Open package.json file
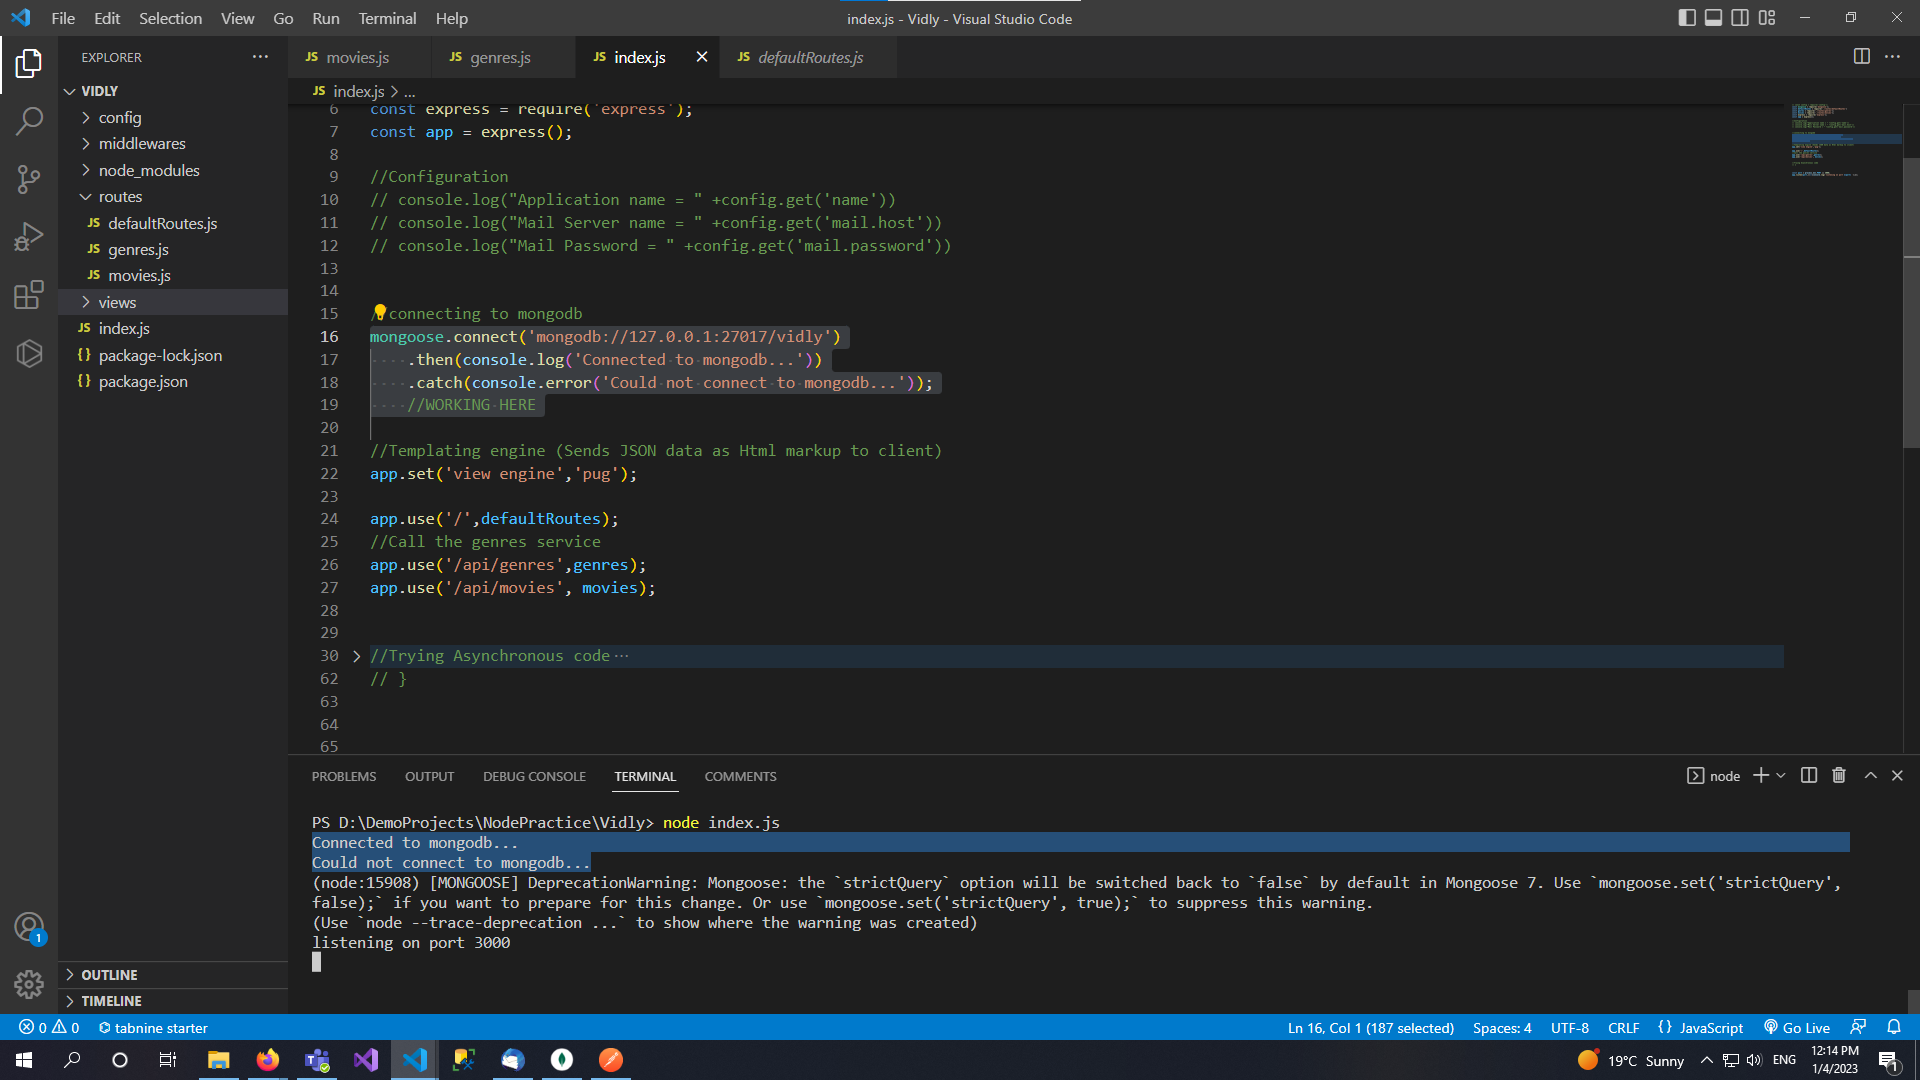 pyautogui.click(x=172, y=382)
